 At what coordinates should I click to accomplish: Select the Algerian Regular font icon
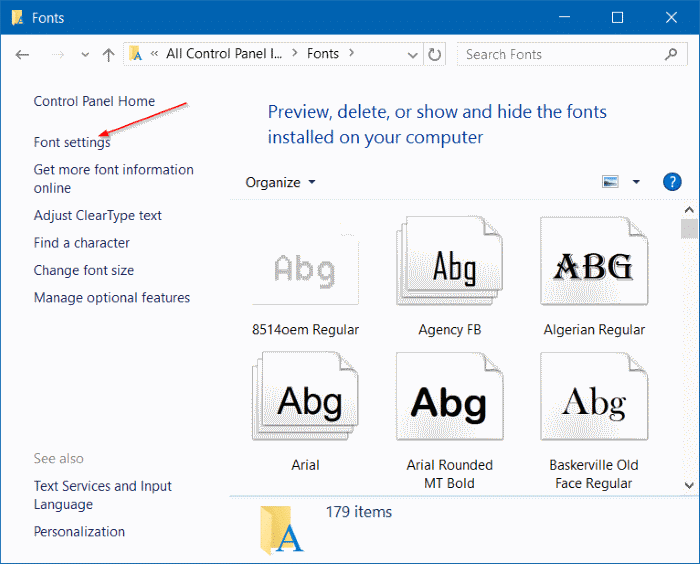click(594, 261)
